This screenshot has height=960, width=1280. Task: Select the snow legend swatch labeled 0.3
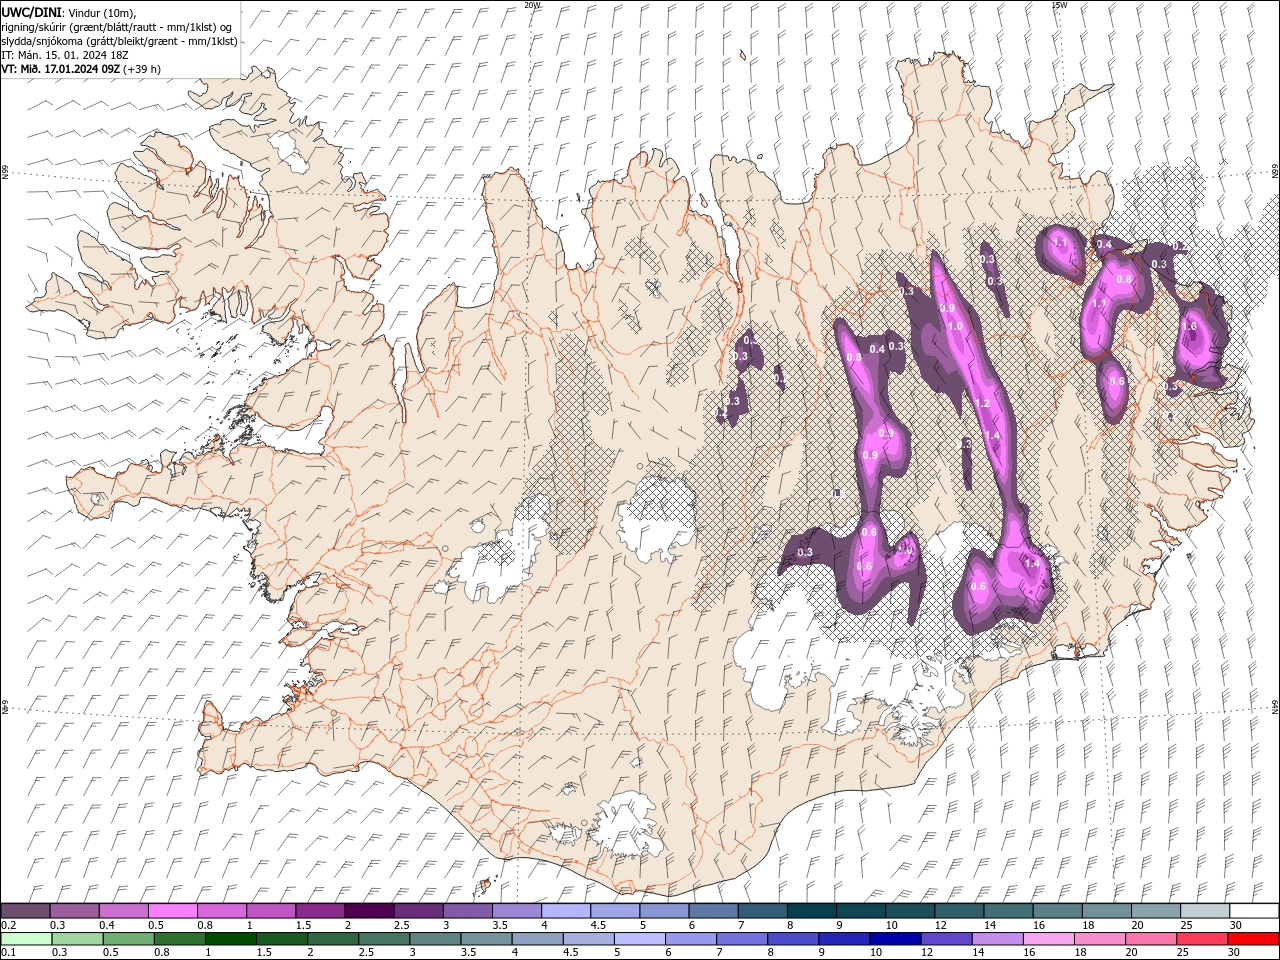click(x=74, y=911)
